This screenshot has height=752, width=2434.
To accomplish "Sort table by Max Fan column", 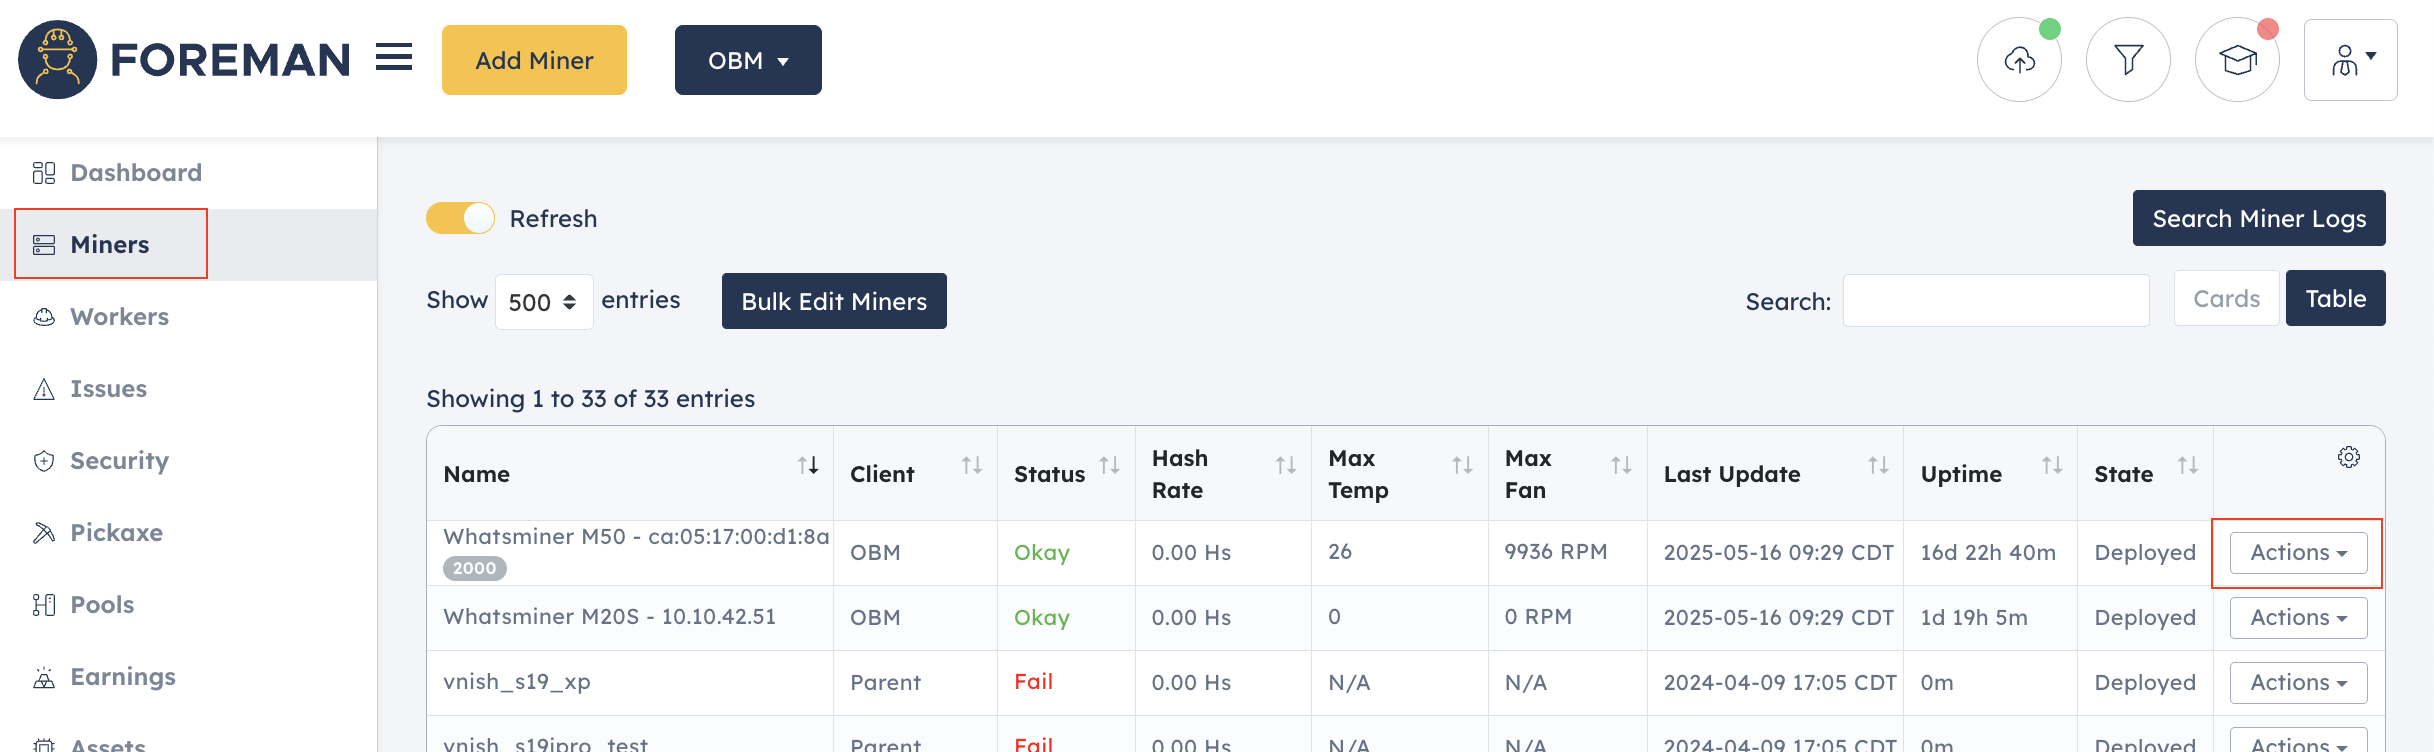I will point(1621,465).
